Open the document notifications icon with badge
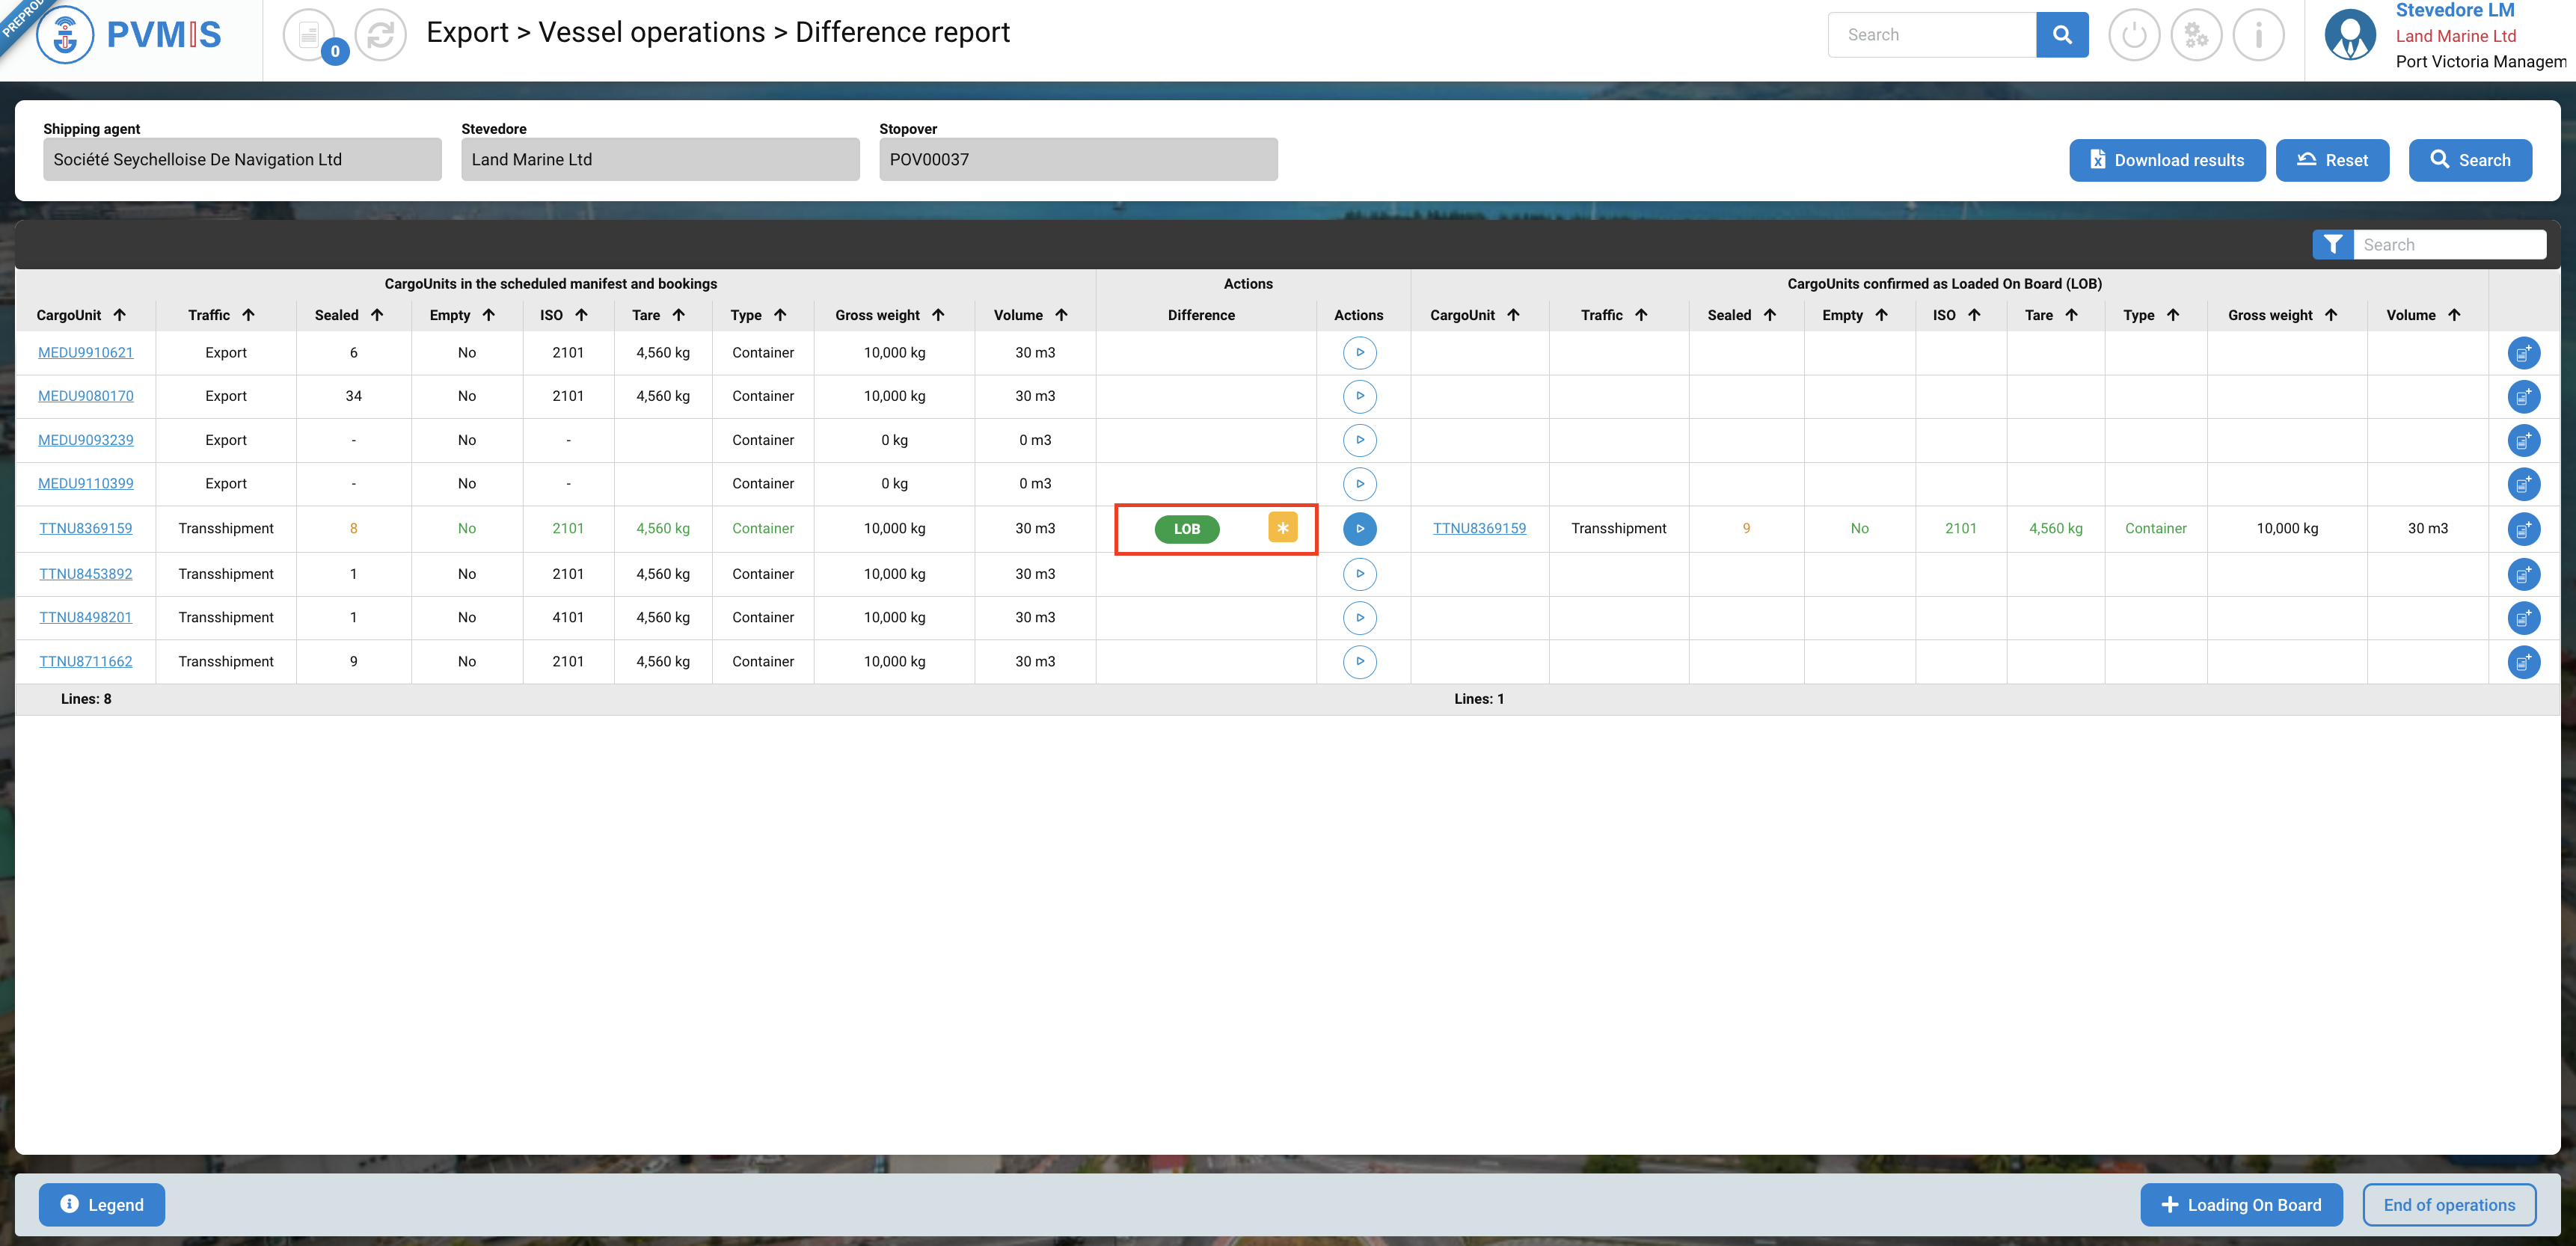Image resolution: width=2576 pixels, height=1246 pixels. point(310,35)
